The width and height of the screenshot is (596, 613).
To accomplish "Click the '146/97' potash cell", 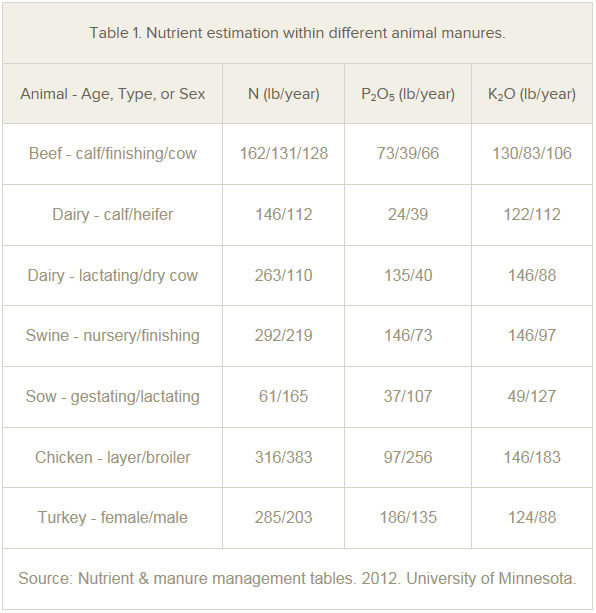I will [x=532, y=335].
